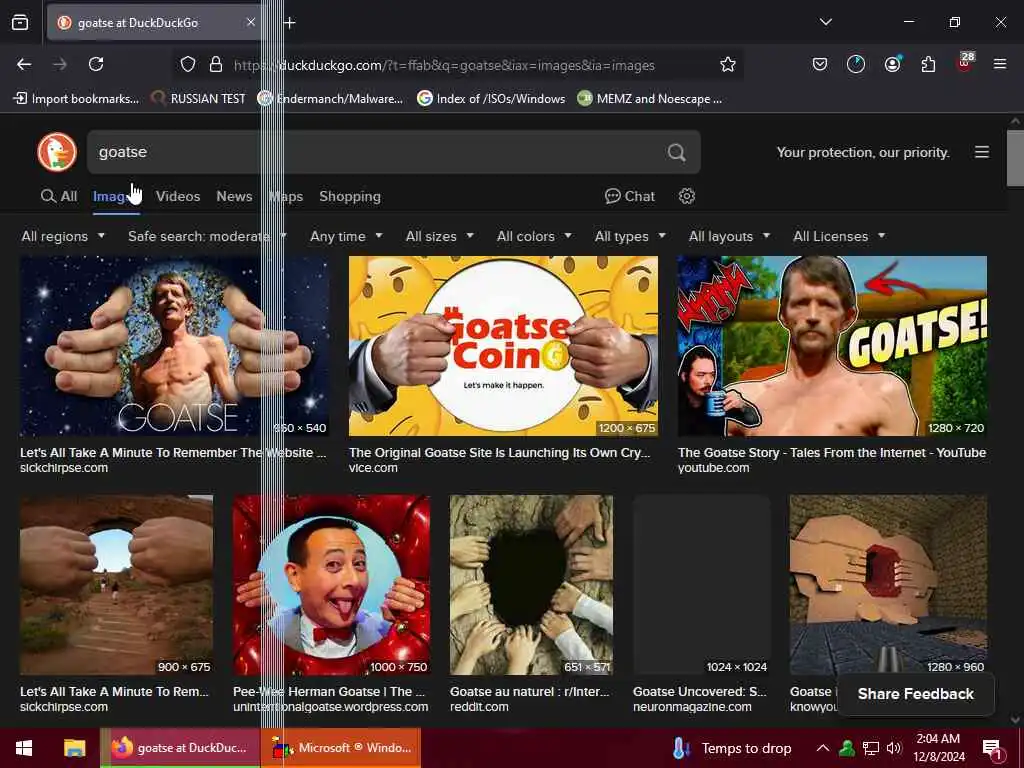The height and width of the screenshot is (768, 1024).
Task: Open the Pee-Wee Herman image thumbnail
Action: 331,584
